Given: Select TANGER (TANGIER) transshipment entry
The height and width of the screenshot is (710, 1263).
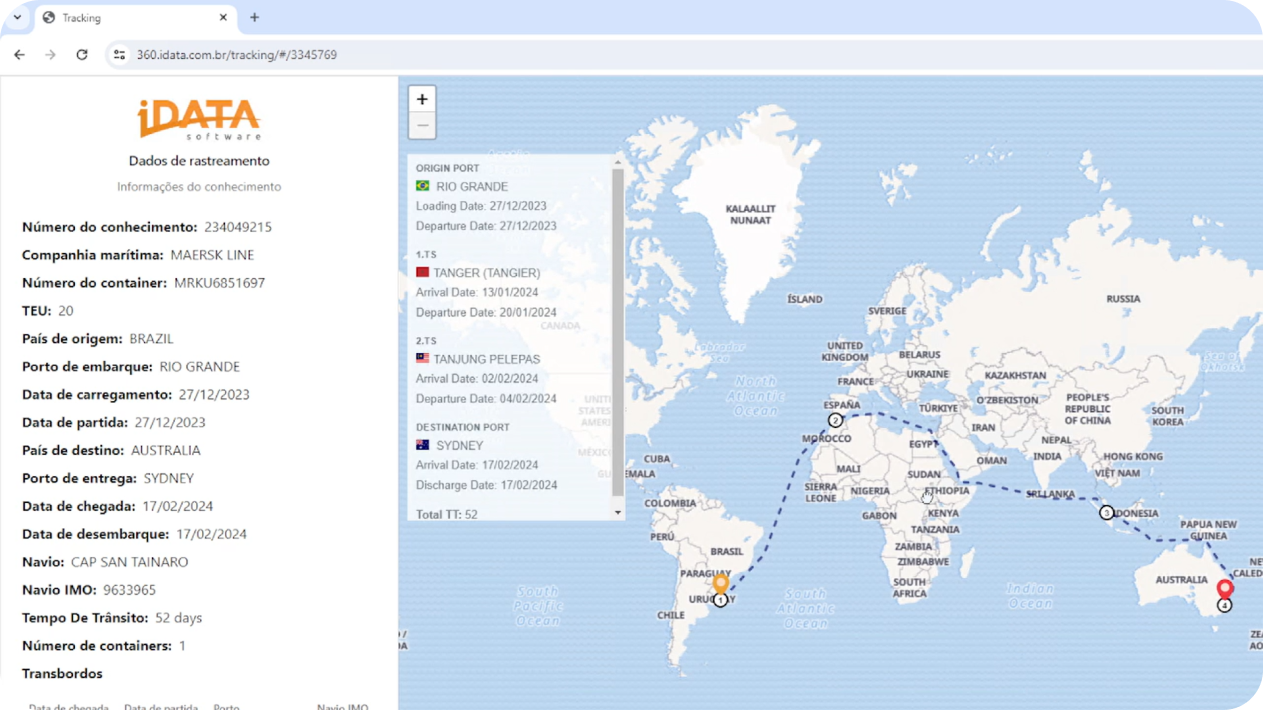Looking at the screenshot, I should coord(486,273).
